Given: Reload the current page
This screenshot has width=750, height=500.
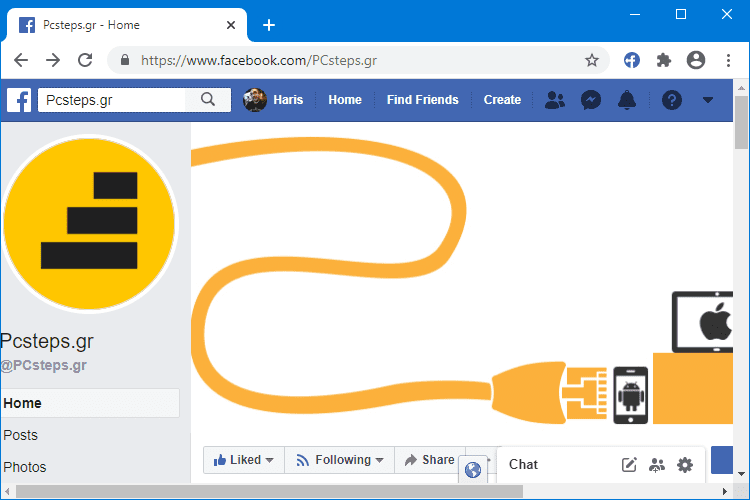Looking at the screenshot, I should pos(85,60).
